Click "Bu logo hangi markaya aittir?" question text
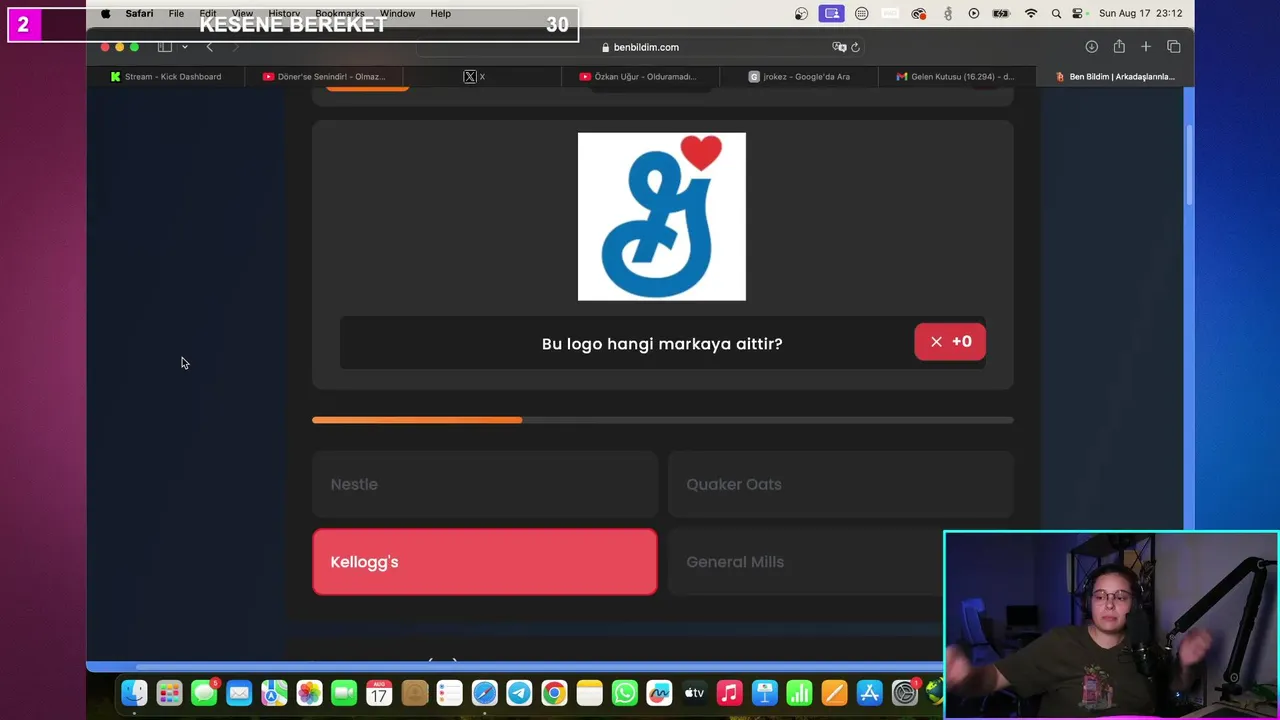Image resolution: width=1280 pixels, height=720 pixels. point(662,343)
